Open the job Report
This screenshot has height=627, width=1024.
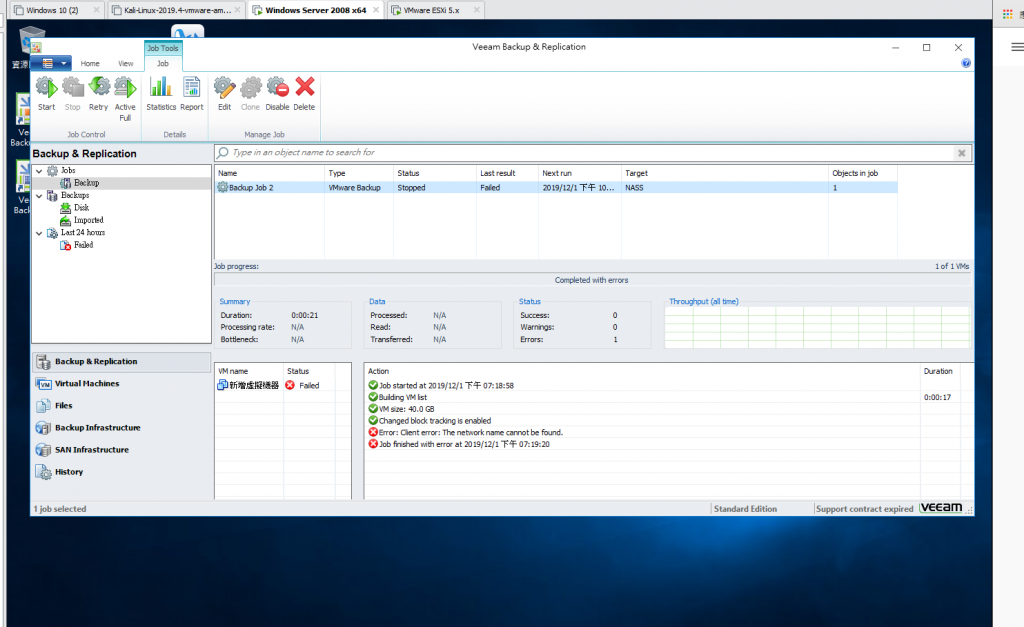point(191,93)
